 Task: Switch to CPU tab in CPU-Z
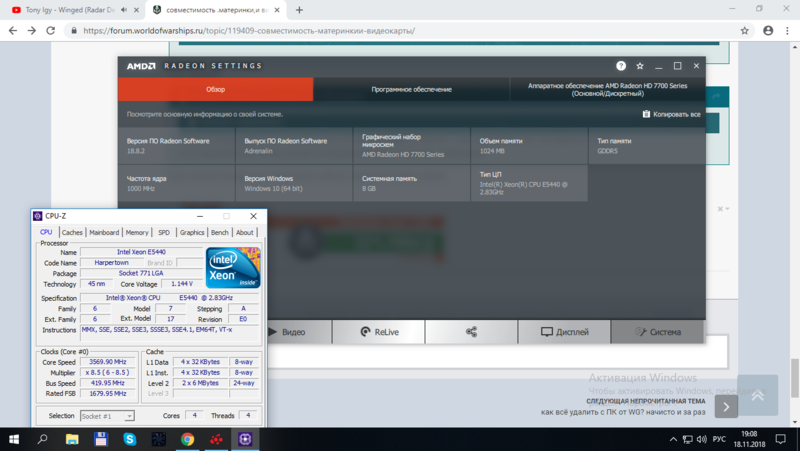click(46, 232)
